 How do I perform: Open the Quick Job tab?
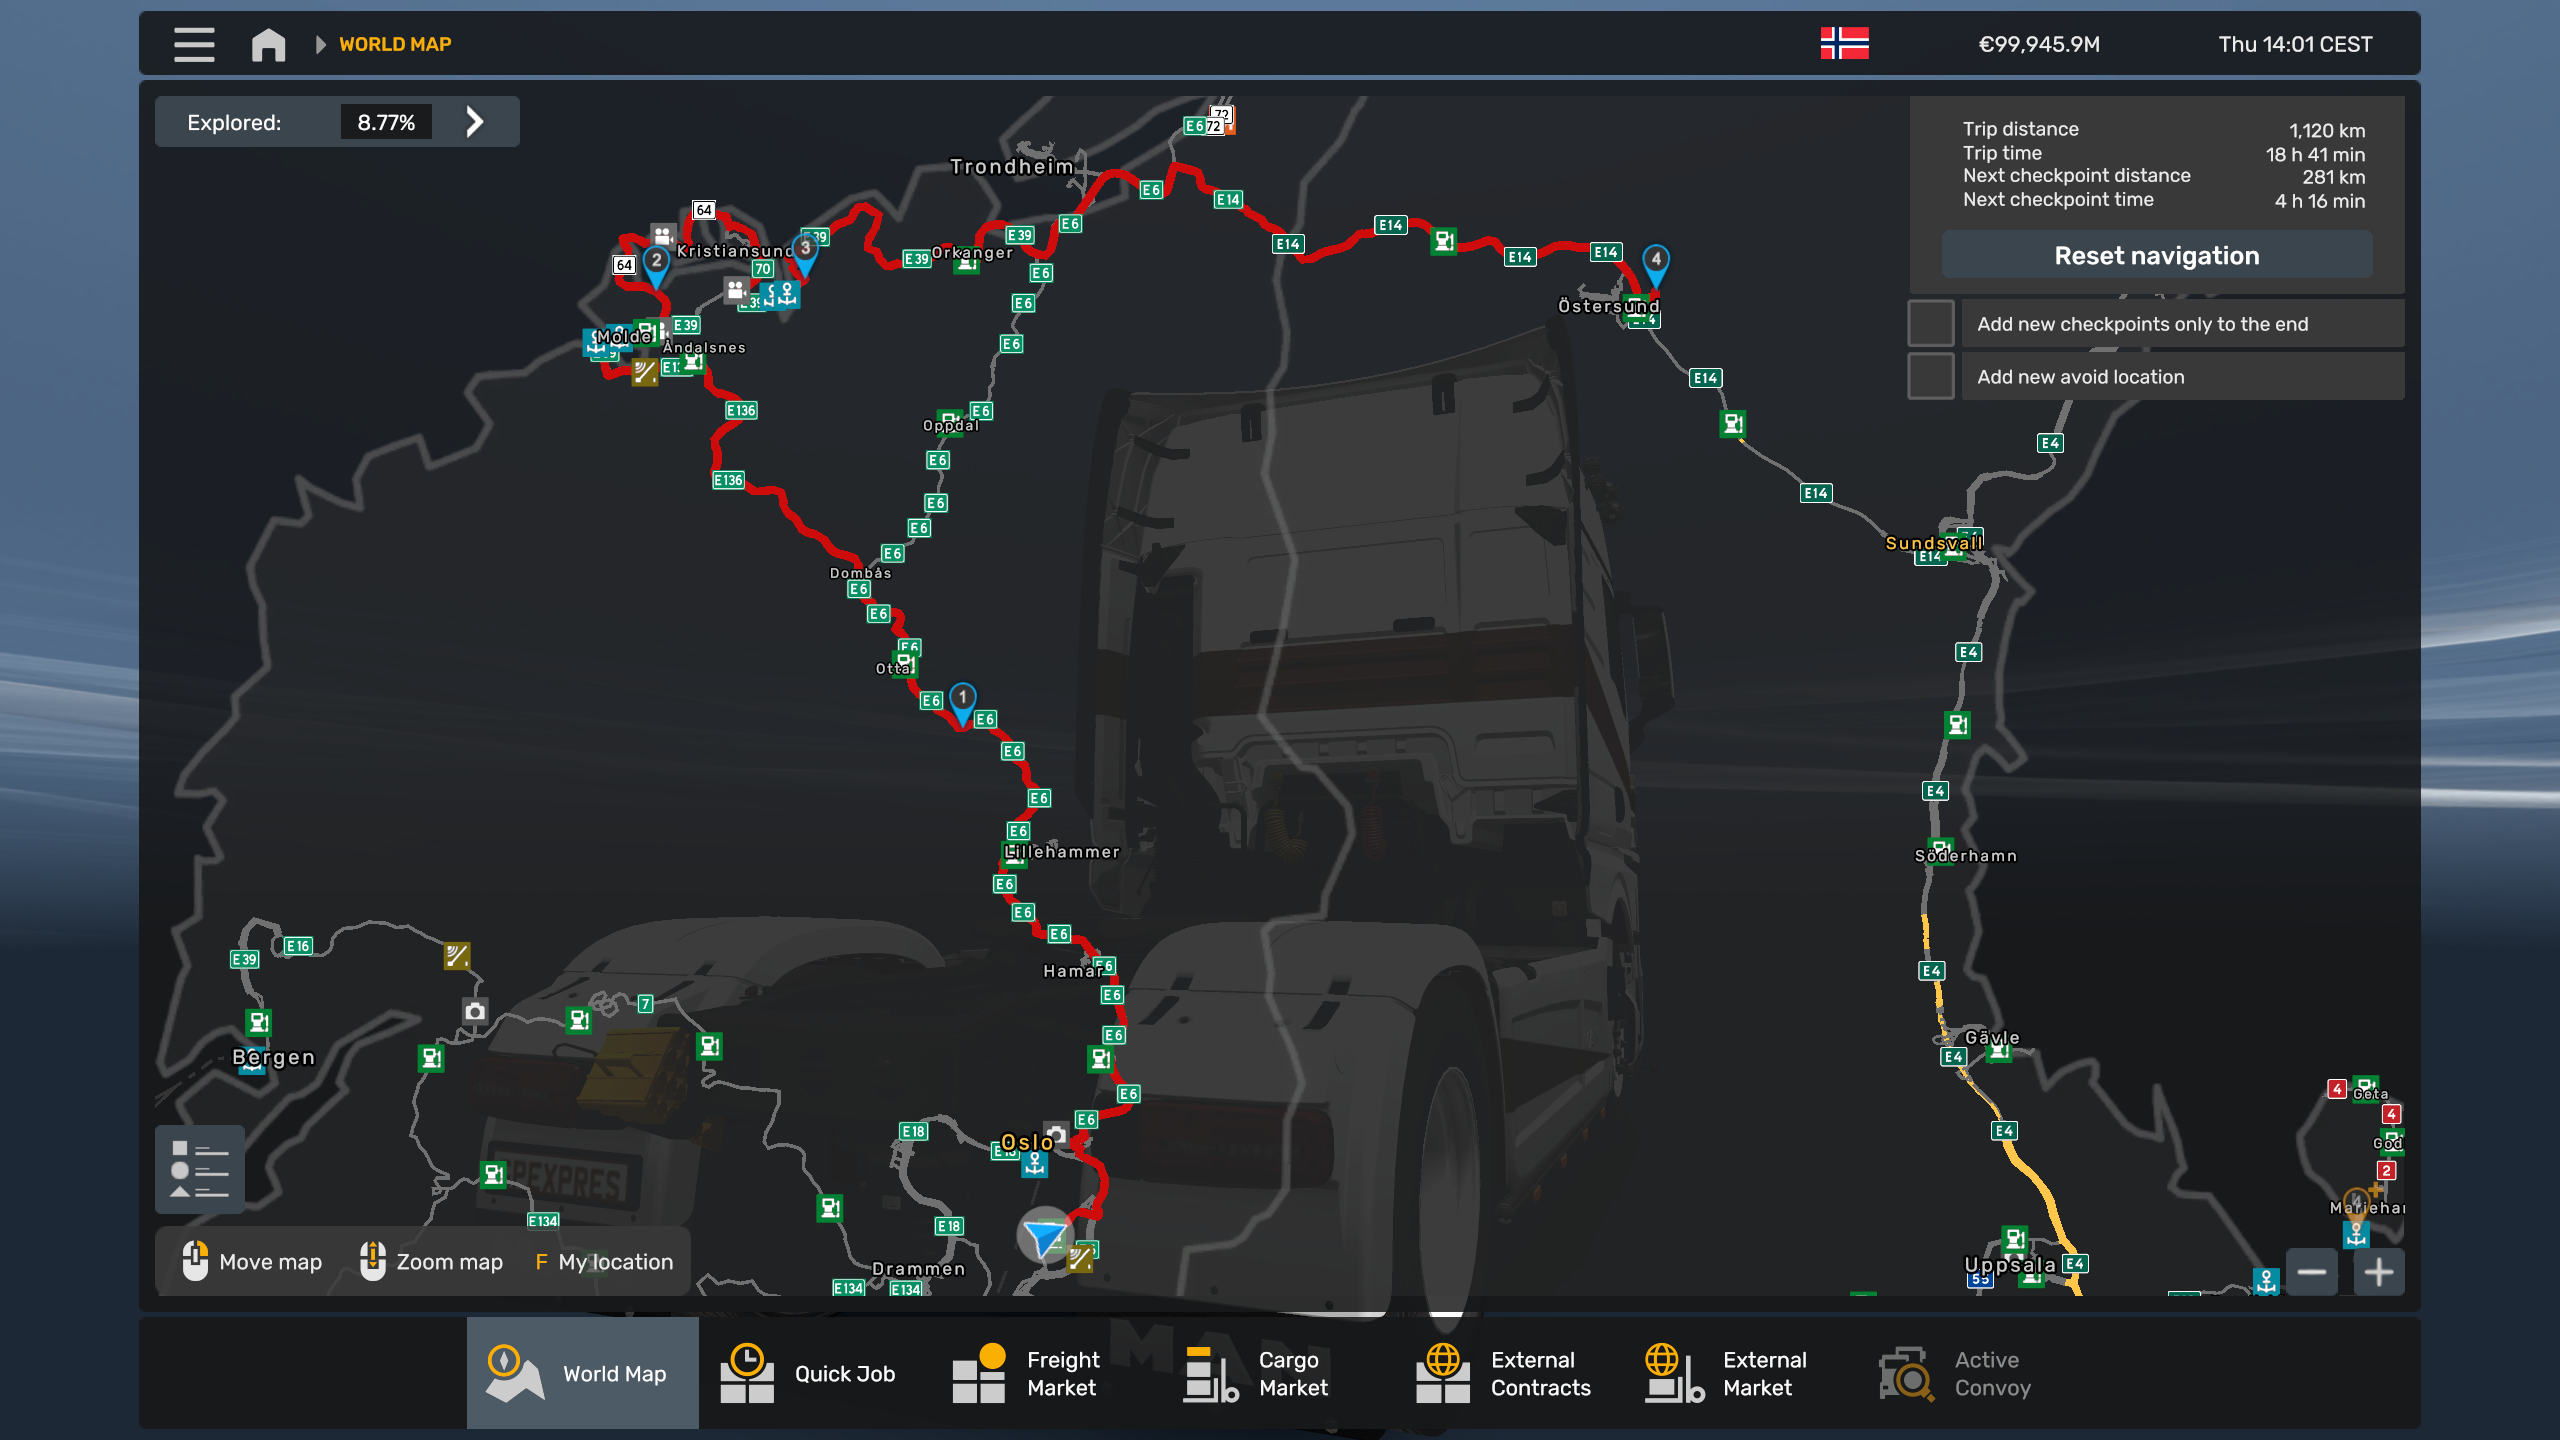pyautogui.click(x=808, y=1373)
